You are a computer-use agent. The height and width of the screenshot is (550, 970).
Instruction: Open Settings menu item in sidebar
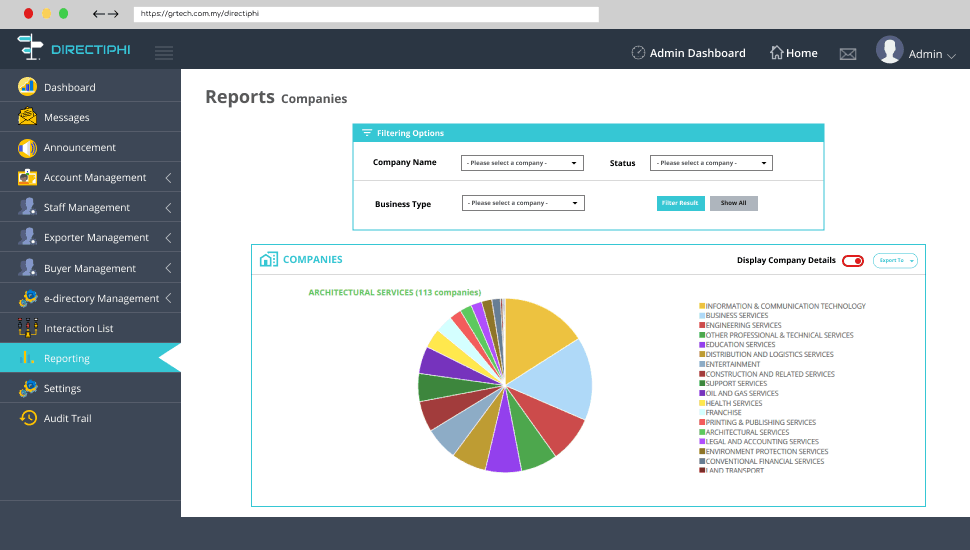(x=90, y=388)
